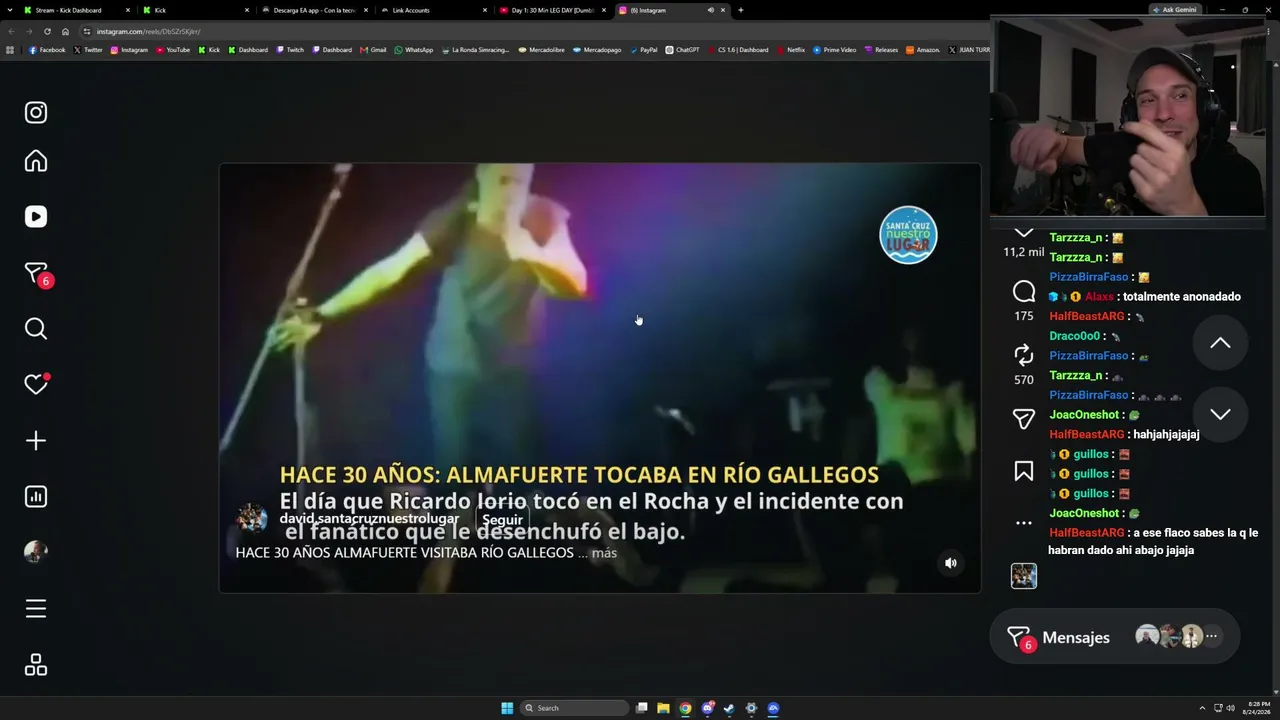Click the browser Home button
Screen dimensions: 1280x720
[x=65, y=31]
